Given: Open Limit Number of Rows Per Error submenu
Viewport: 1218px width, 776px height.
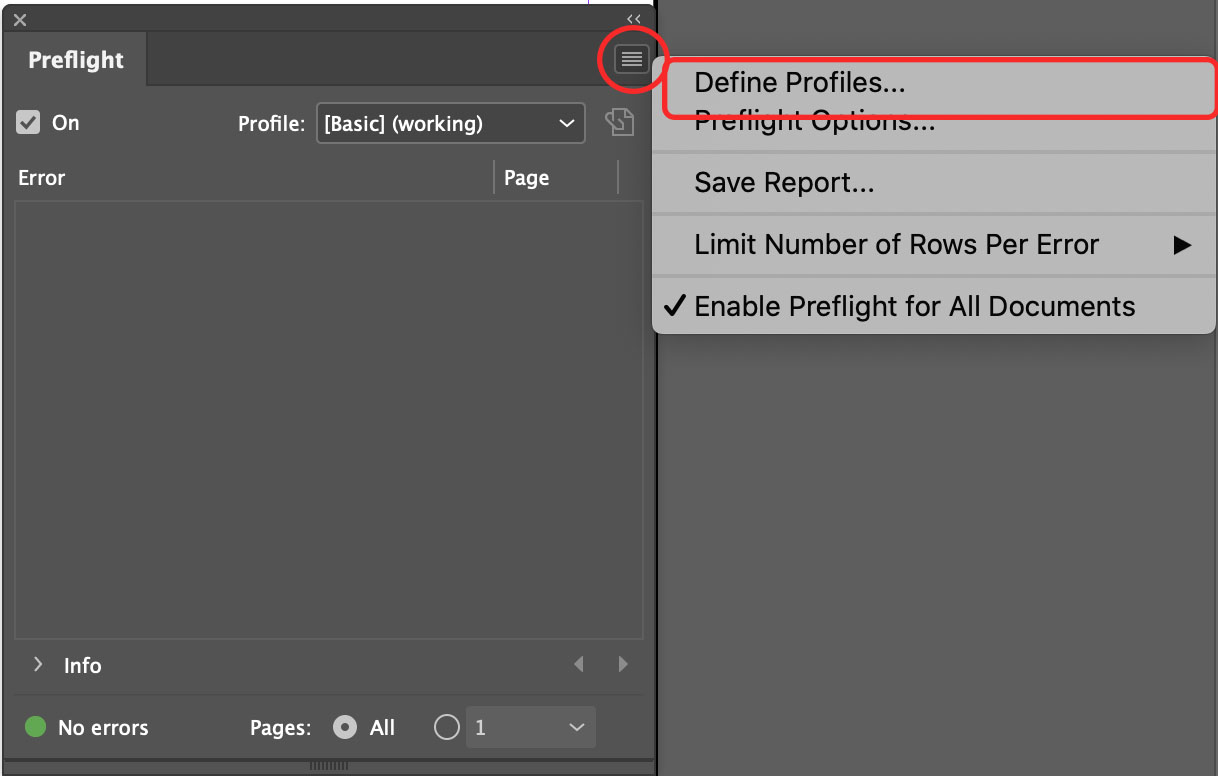Looking at the screenshot, I should [x=933, y=245].
